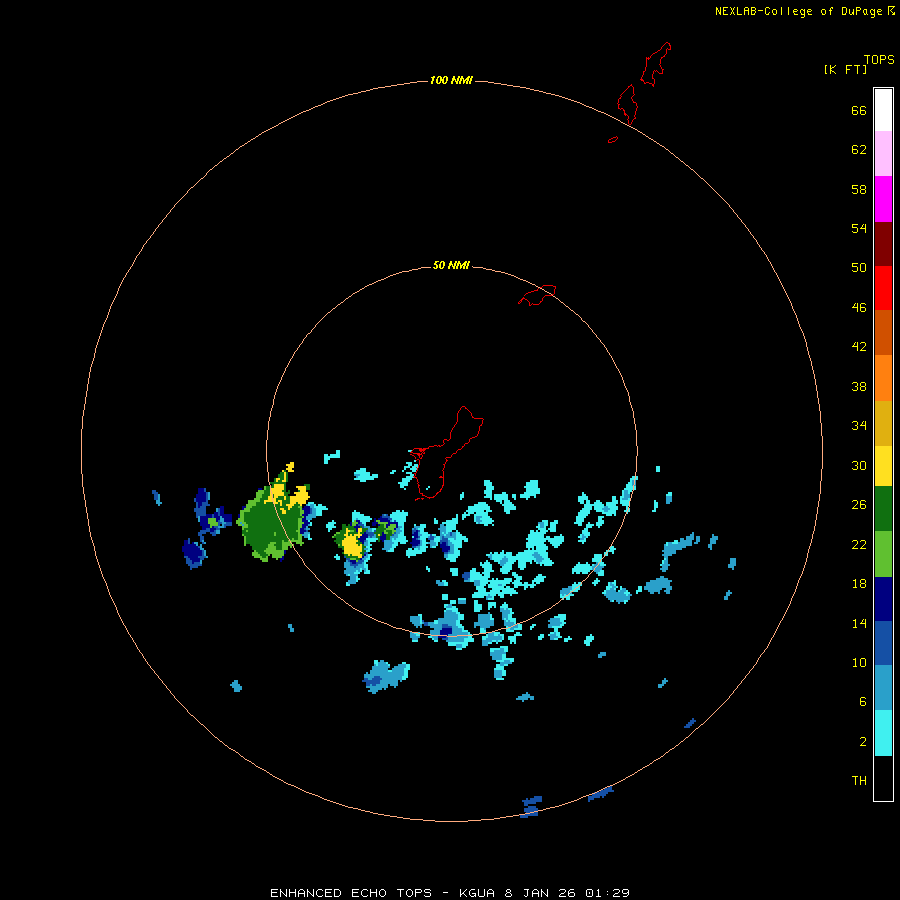Screen dimensions: 900x900
Task: Click the magenta legend swatch
Action: click(883, 199)
